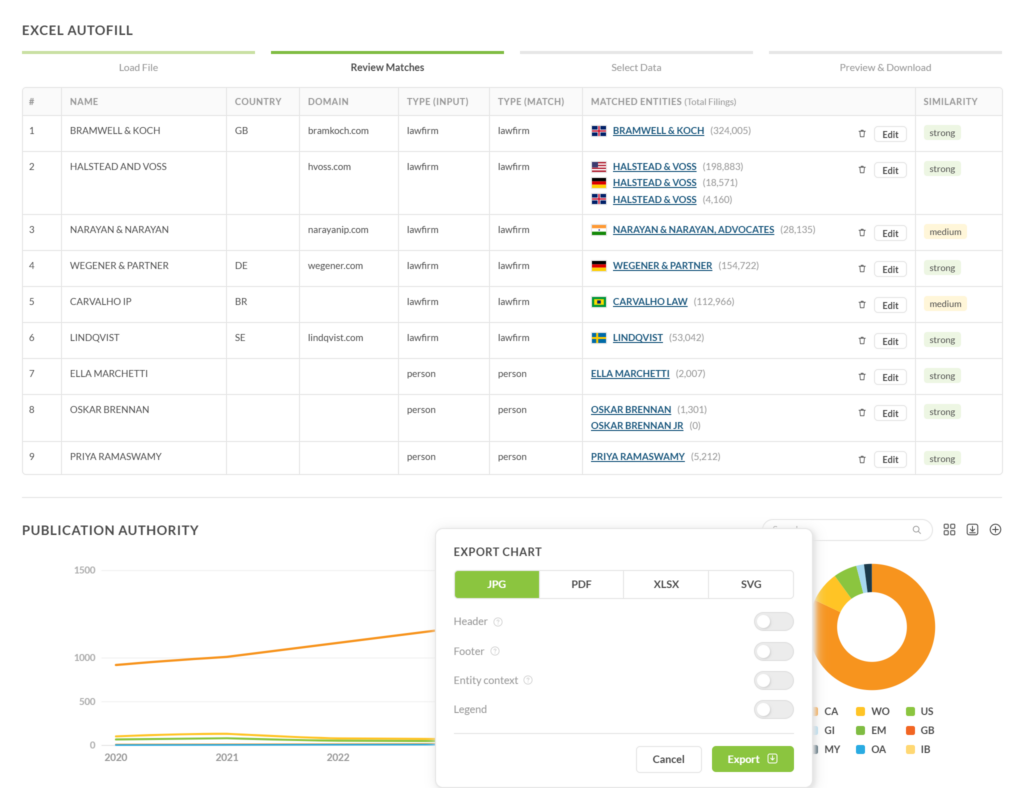1024x788 pixels.
Task: Cancel the Export Chart dialog
Action: [x=669, y=759]
